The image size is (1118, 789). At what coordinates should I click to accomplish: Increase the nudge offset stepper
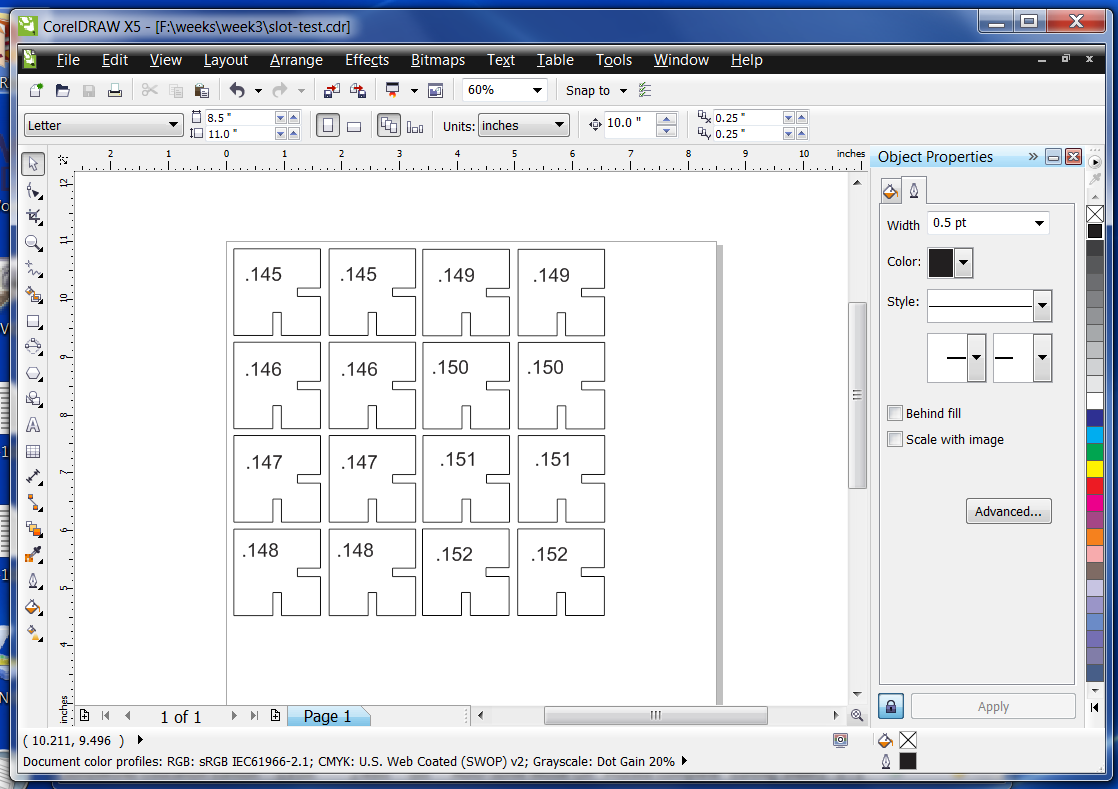[666, 119]
